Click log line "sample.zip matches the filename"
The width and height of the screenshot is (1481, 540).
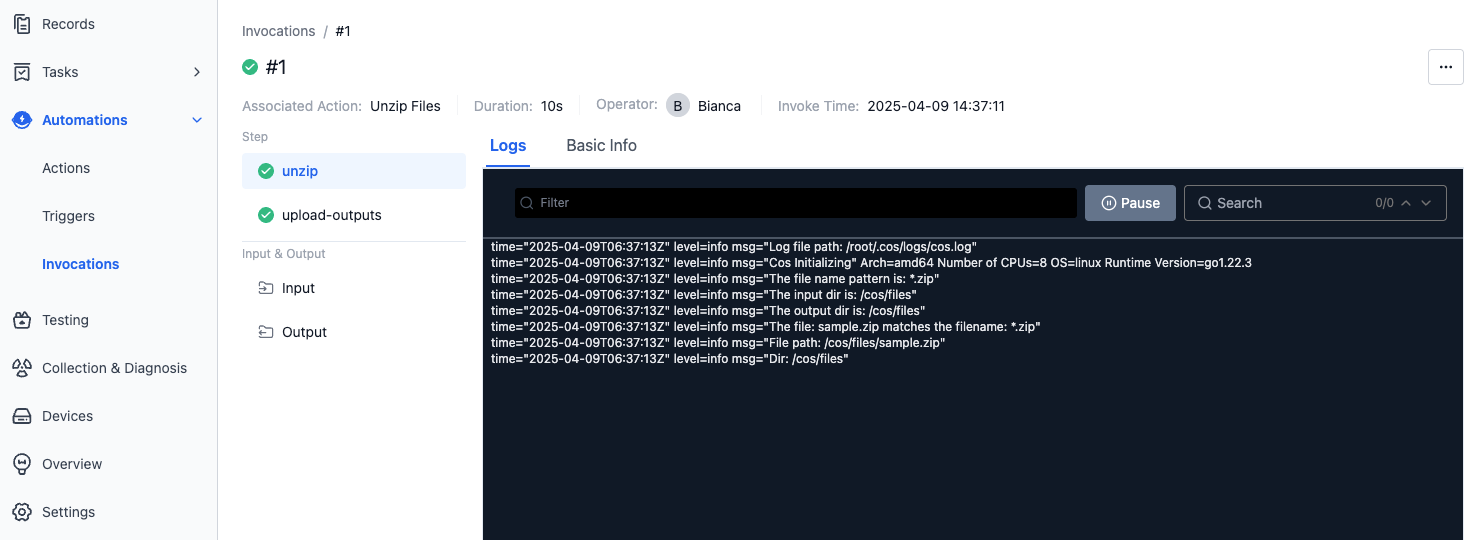[x=766, y=326]
